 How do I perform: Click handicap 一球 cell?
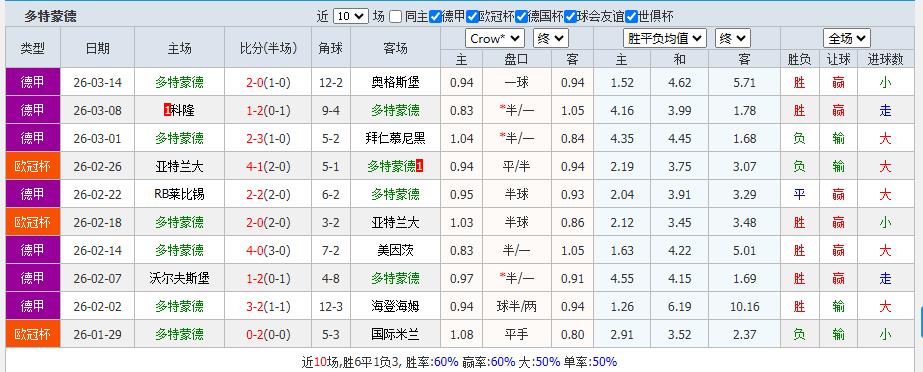coord(517,82)
